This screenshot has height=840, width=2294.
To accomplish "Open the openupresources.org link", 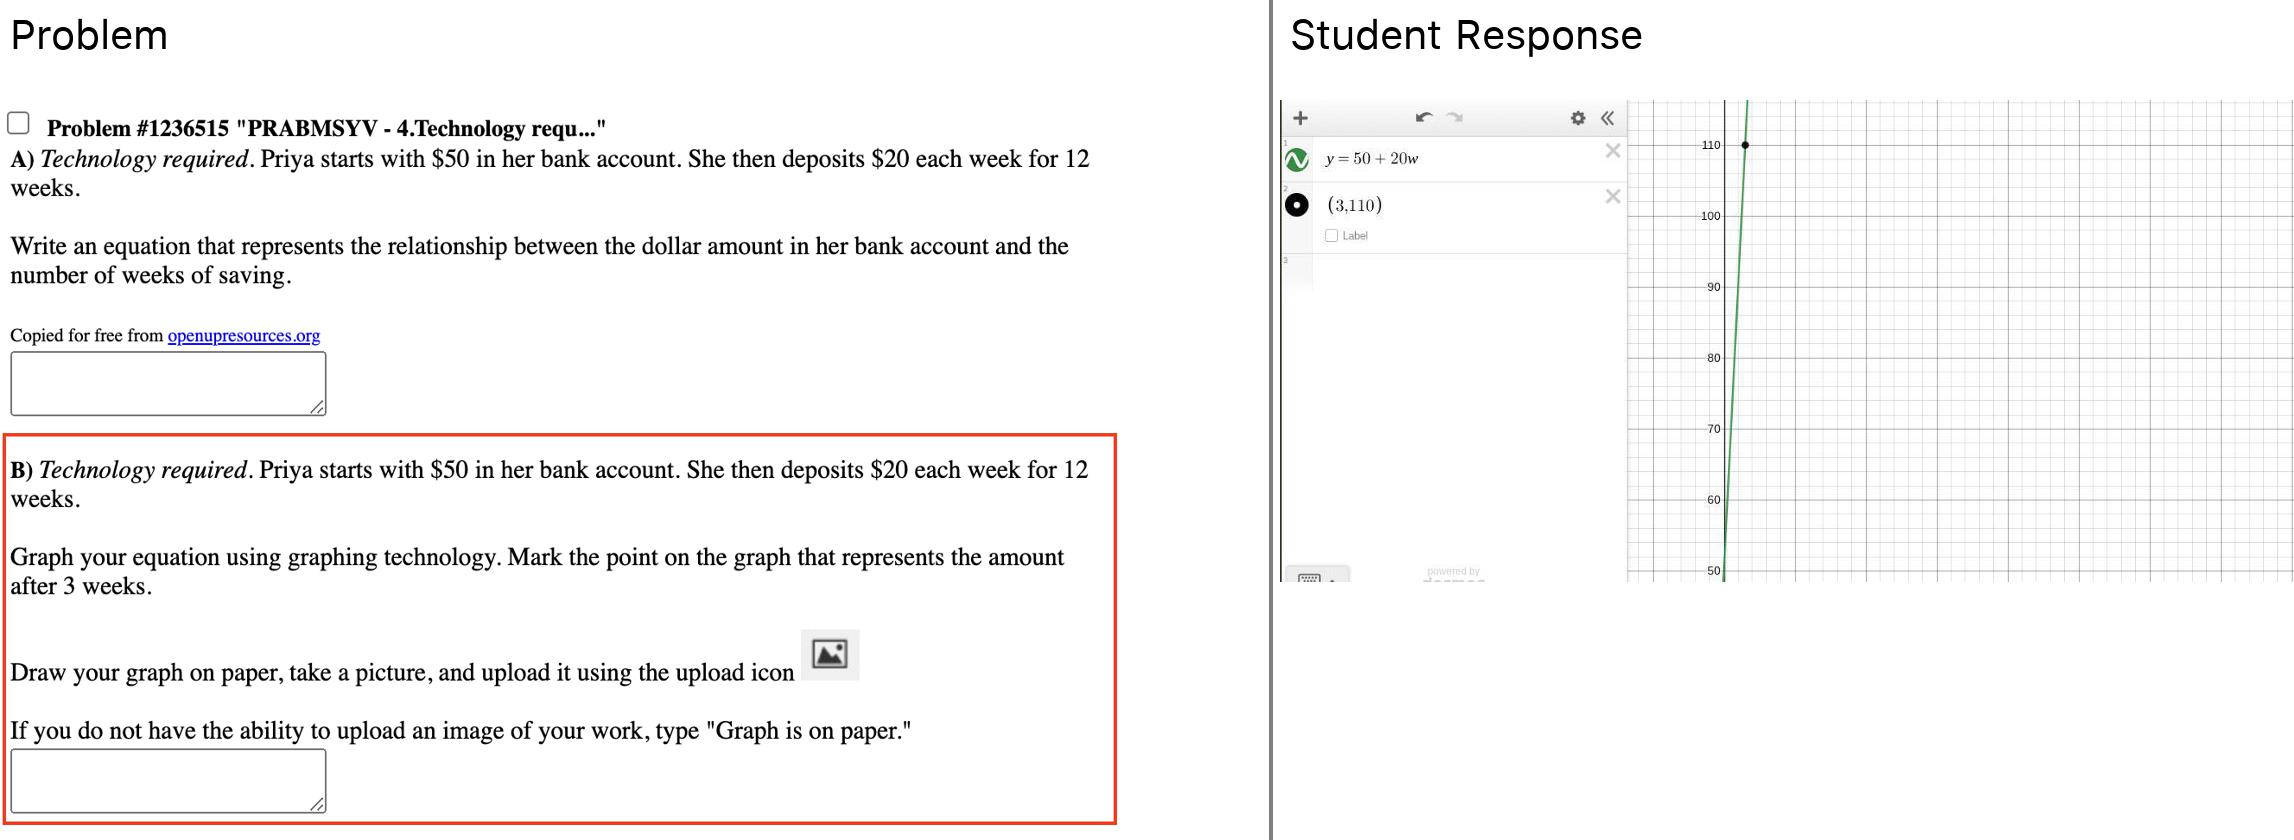I will click(243, 336).
